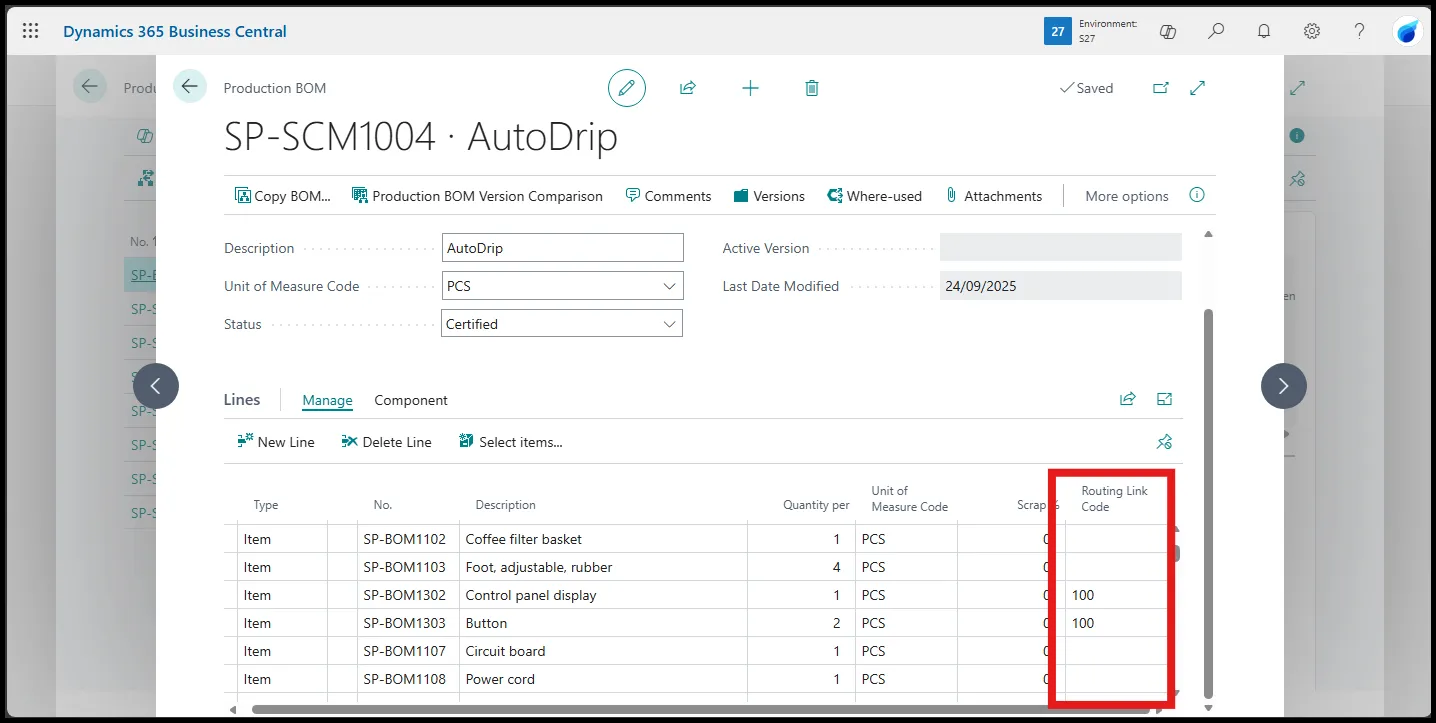Viewport: 1436px width, 723px height.
Task: Go to the previous record arrow
Action: pos(156,386)
